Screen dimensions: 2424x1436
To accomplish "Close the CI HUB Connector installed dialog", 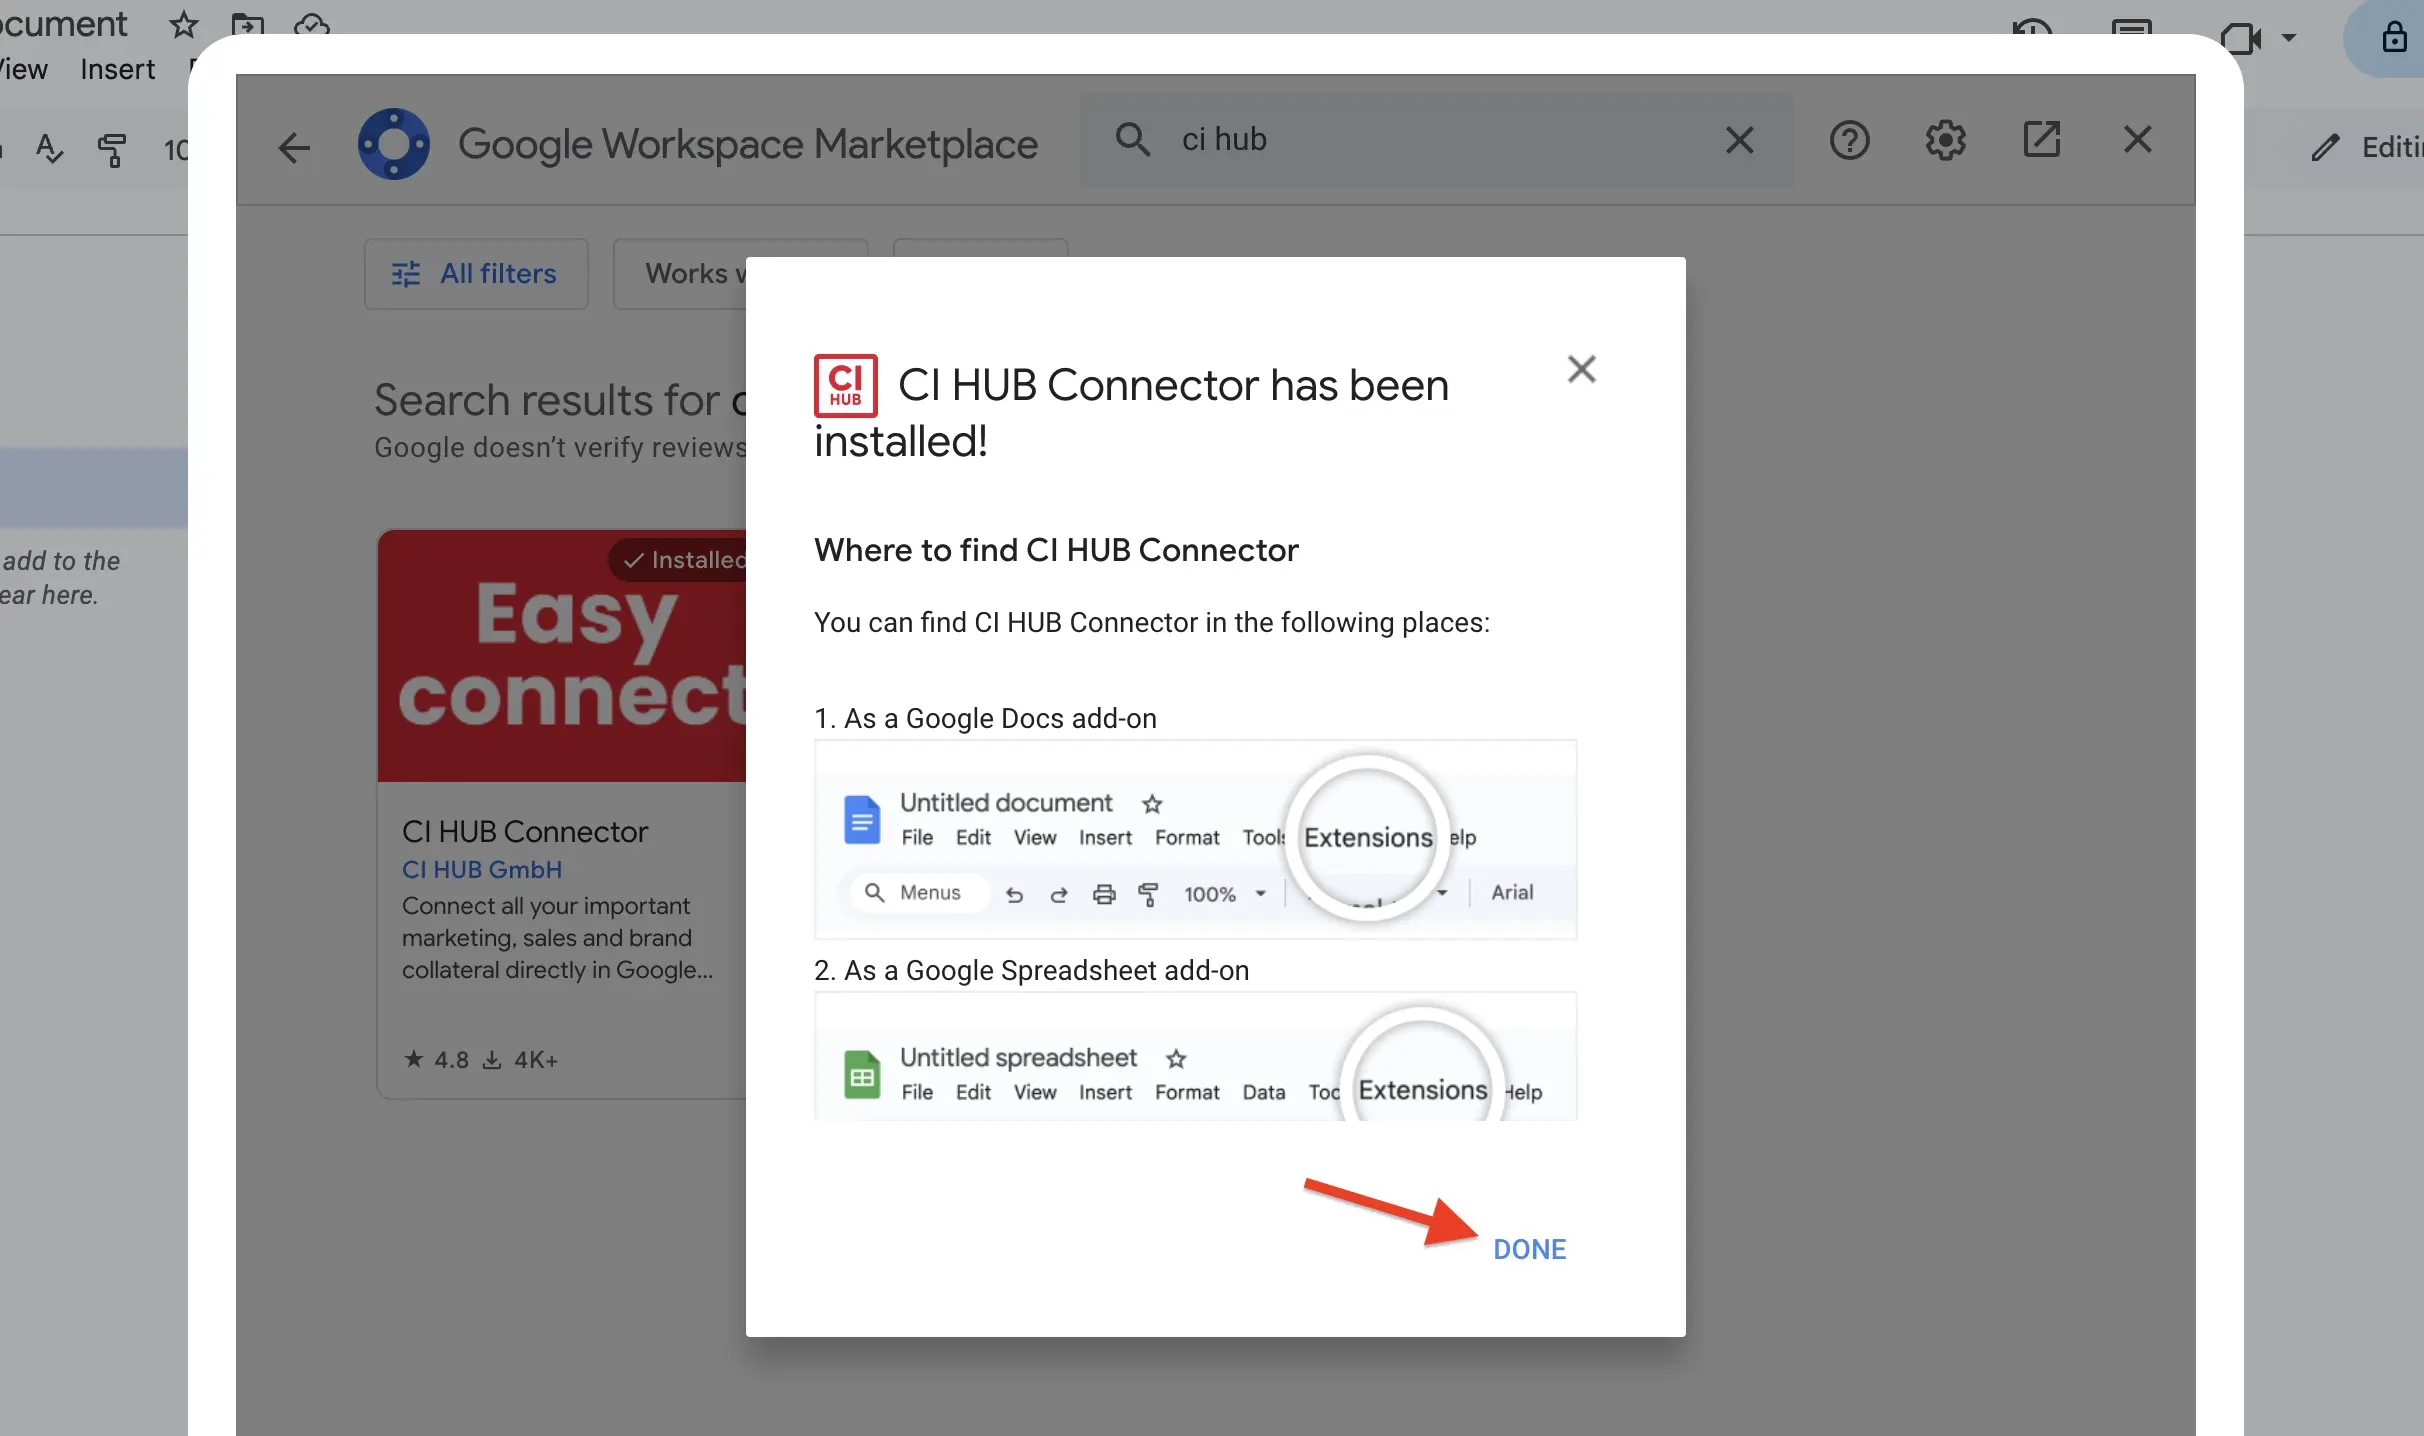I will [x=1581, y=369].
